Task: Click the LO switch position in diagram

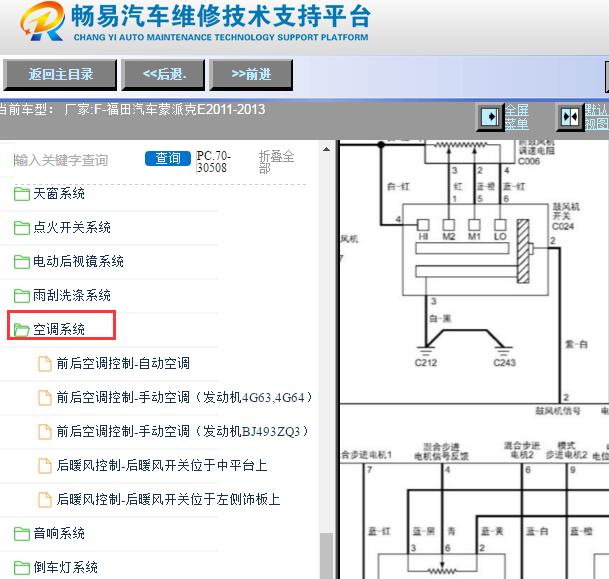Action: coord(500,225)
